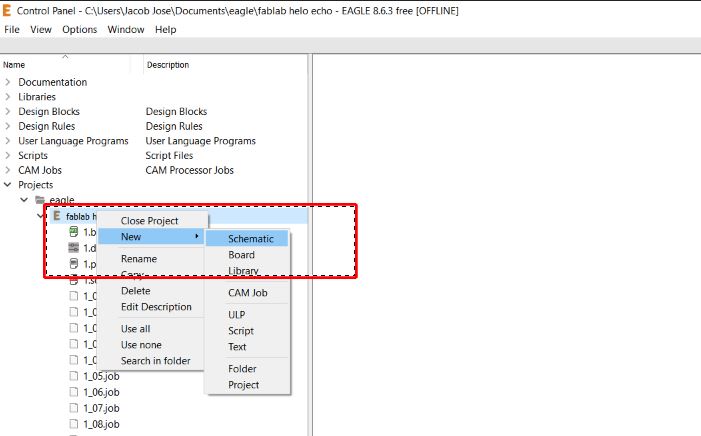701x436 pixels.
Task: Click the board file icon beside 1.b
Action: click(x=74, y=232)
